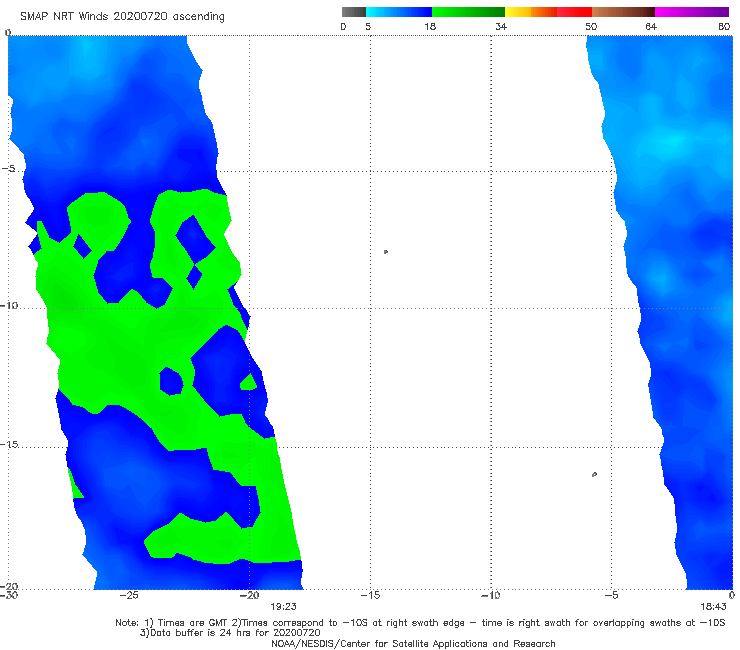Screen dimensions: 740x650
Task: Click the 'NOAA/NESDIS/Center for Satellite Applications' credit
Action: tap(413, 643)
